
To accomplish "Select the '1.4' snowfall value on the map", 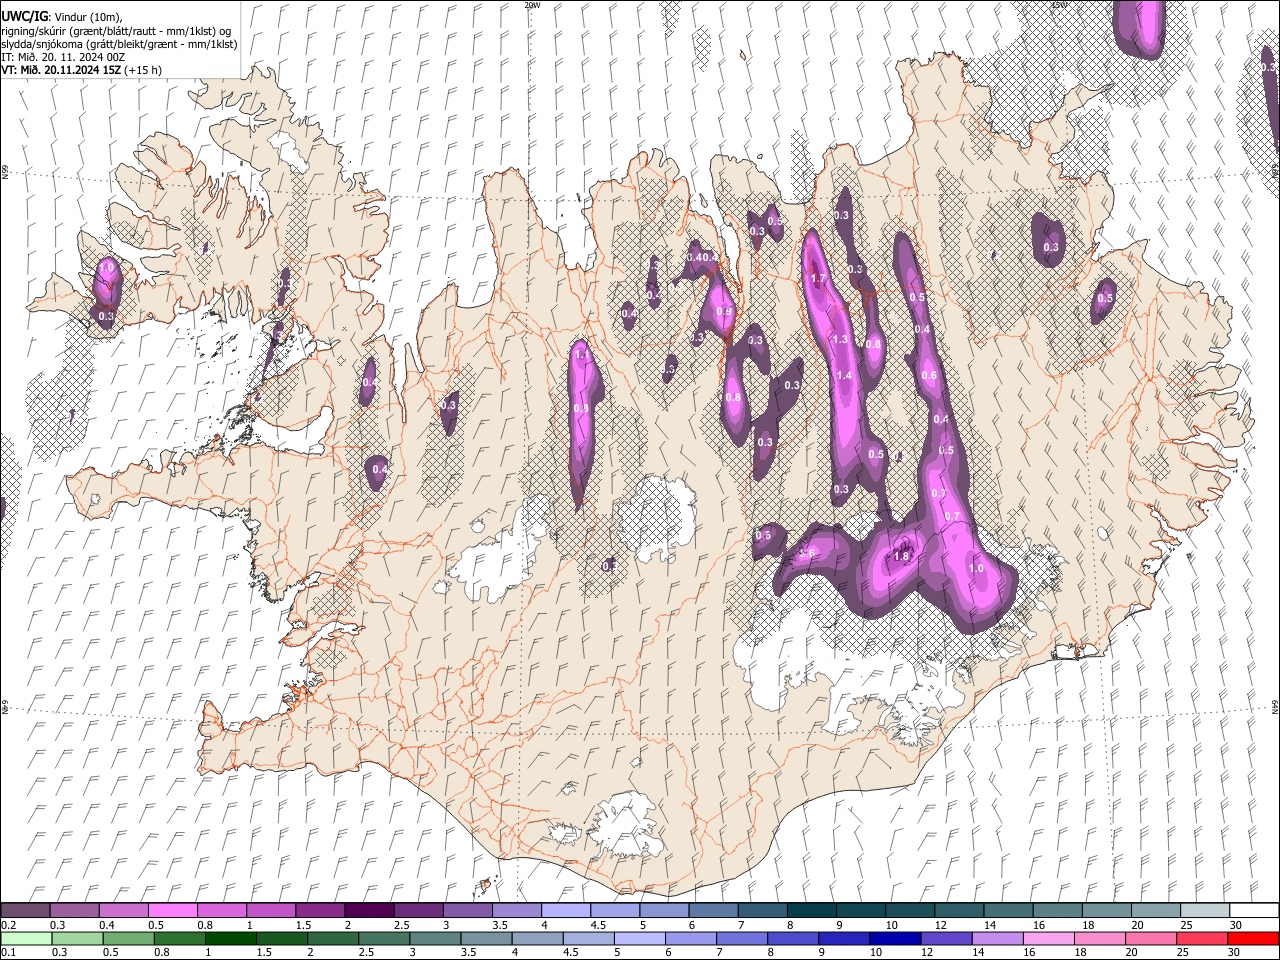I will click(844, 375).
